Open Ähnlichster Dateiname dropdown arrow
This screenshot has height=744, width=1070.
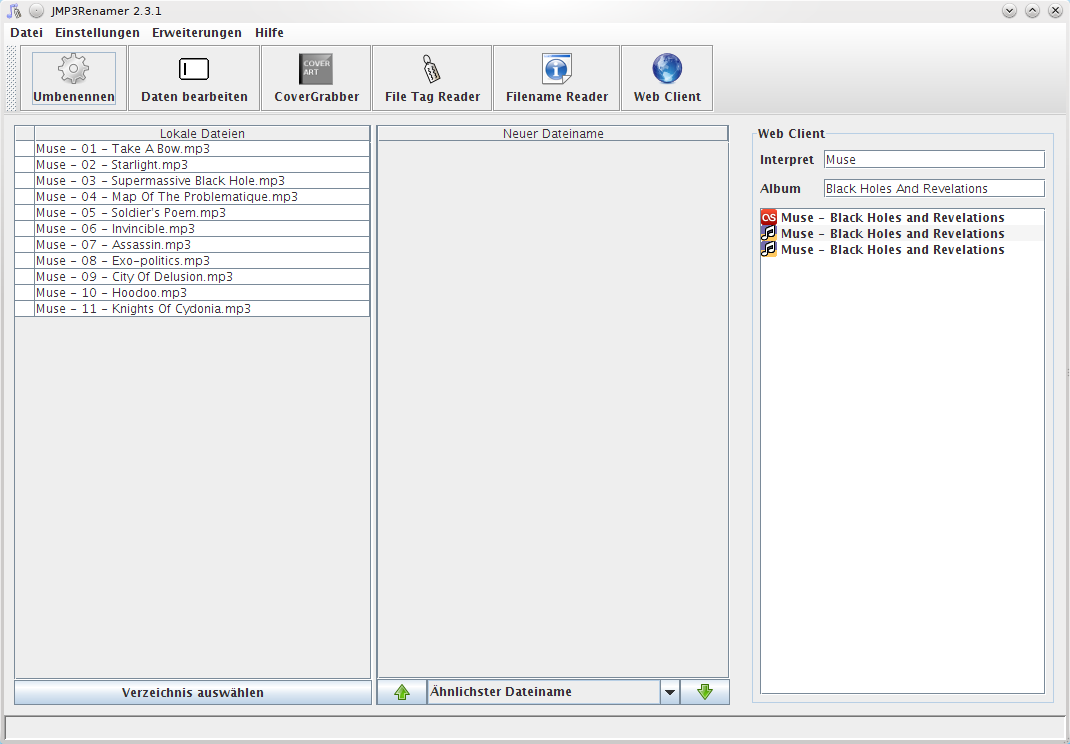tap(670, 692)
